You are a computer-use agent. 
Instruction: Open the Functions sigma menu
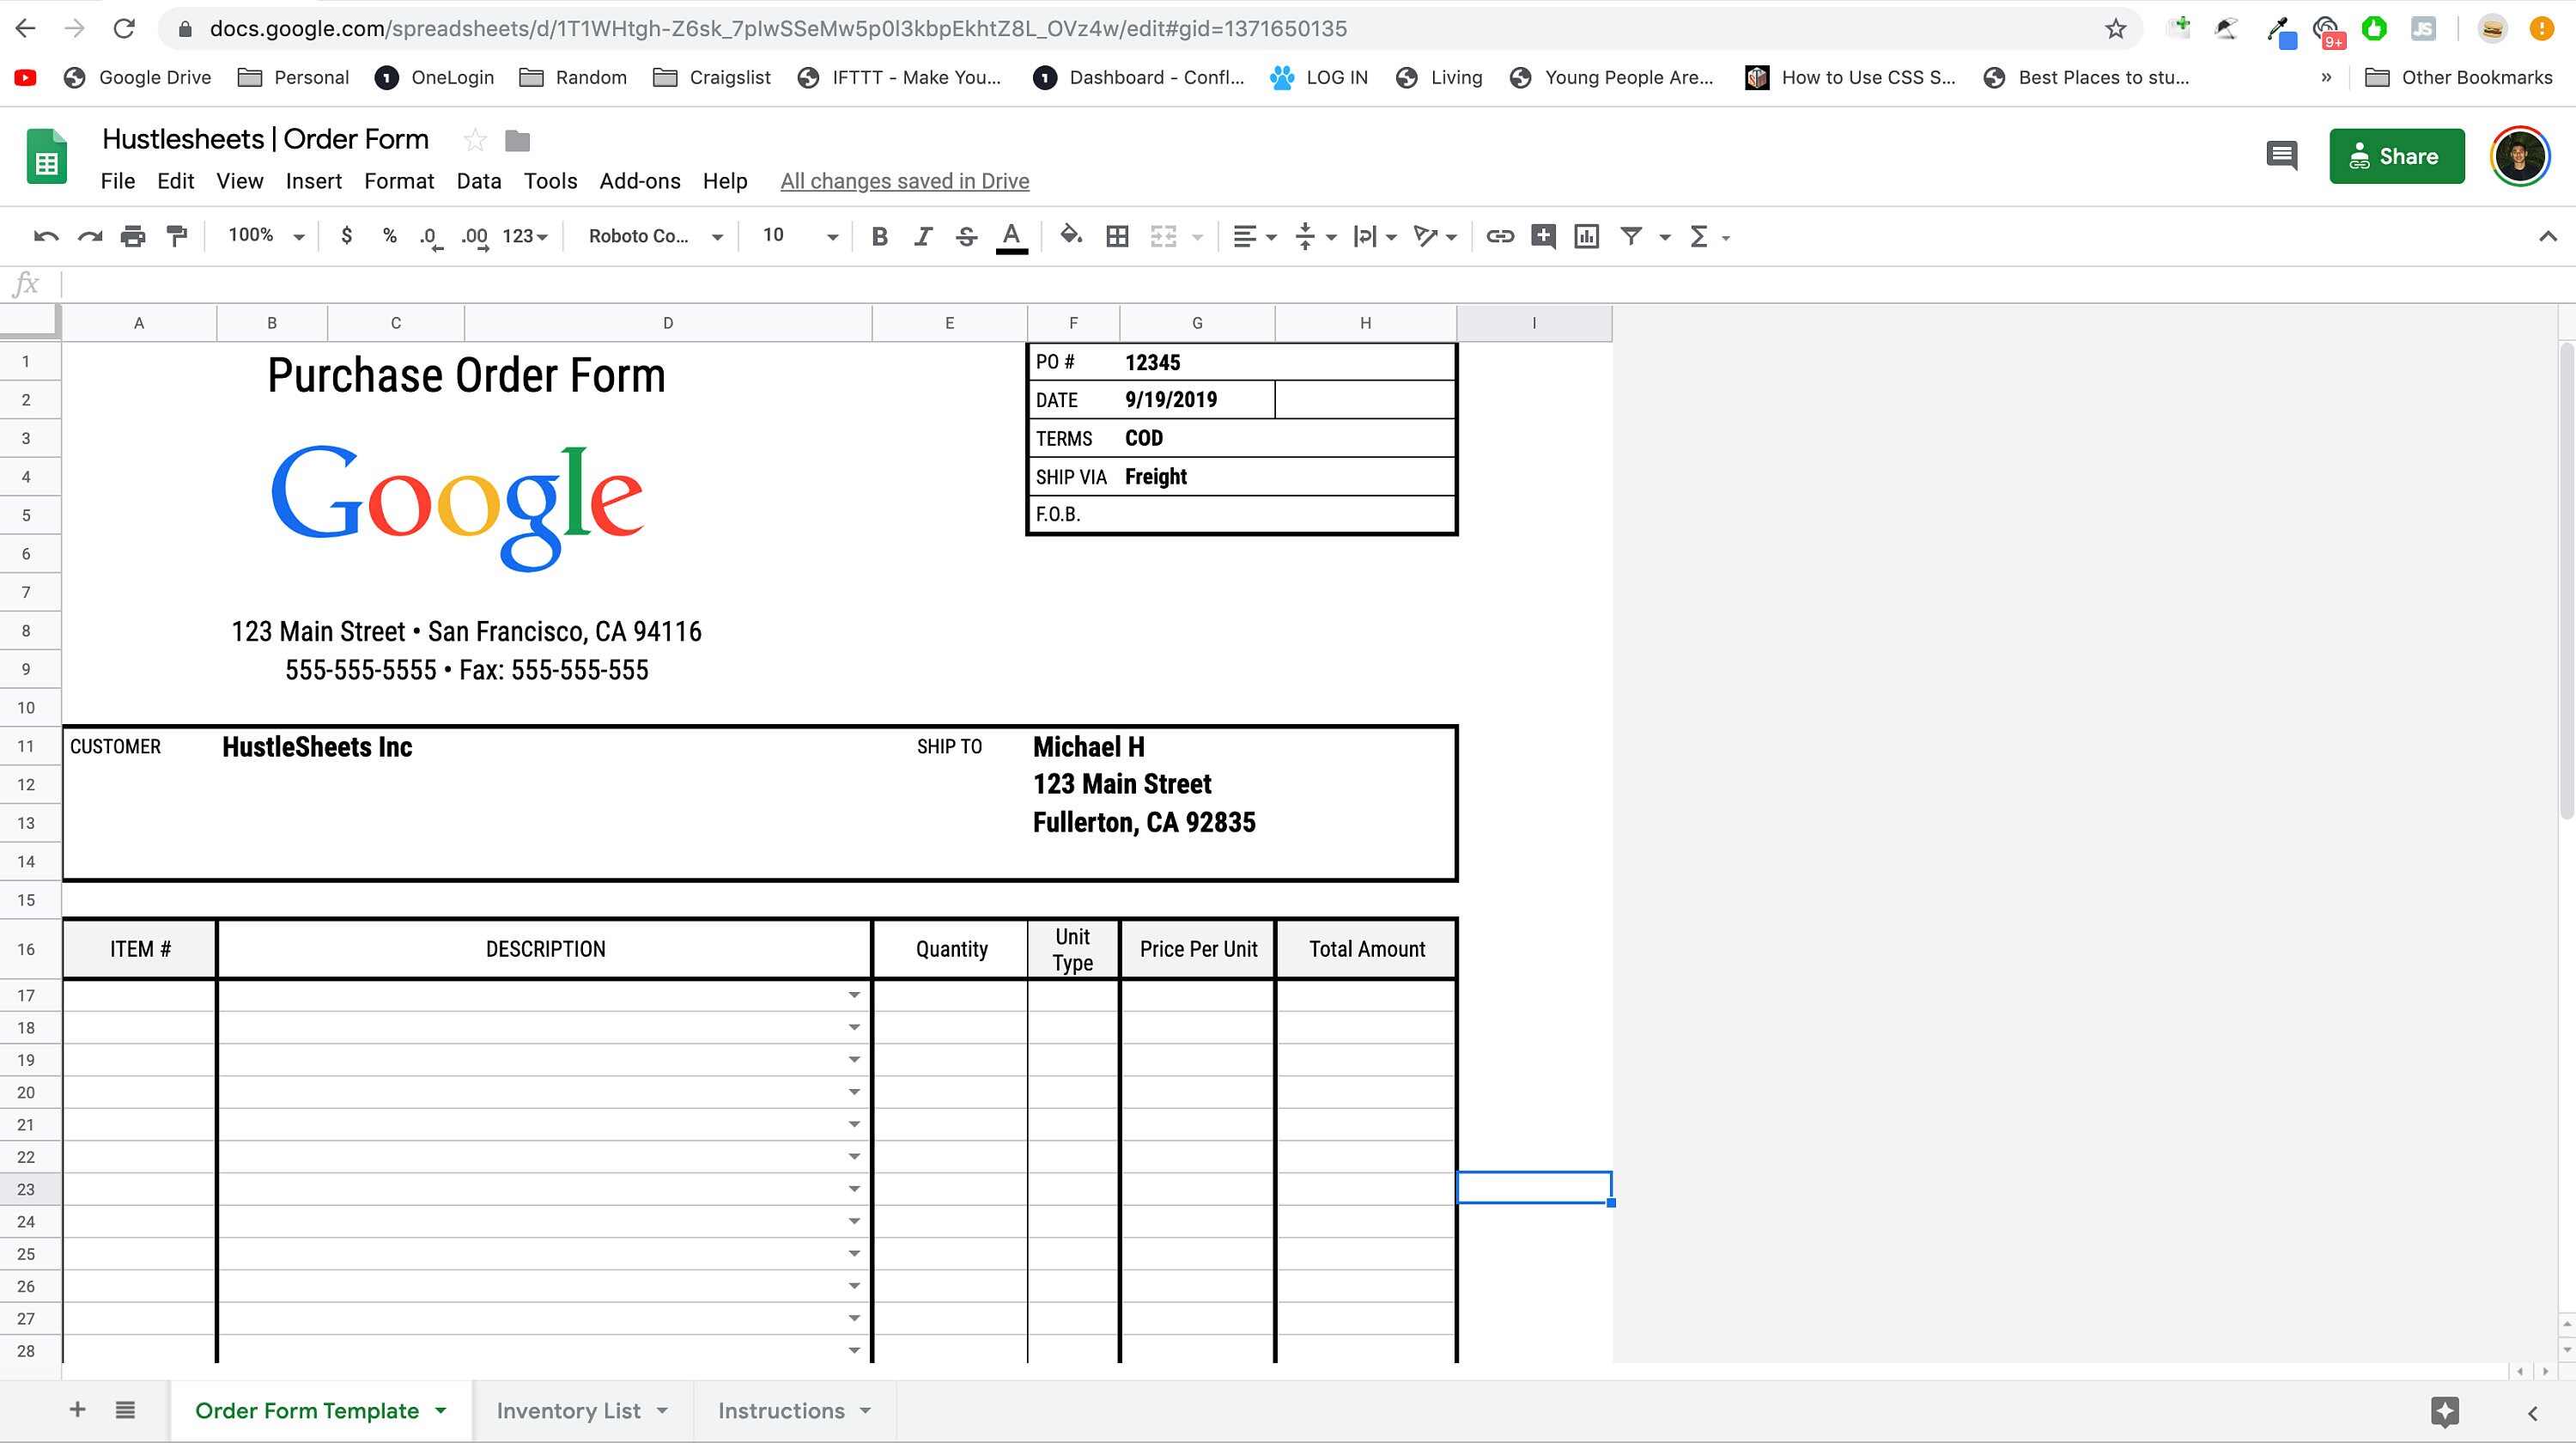[1708, 237]
